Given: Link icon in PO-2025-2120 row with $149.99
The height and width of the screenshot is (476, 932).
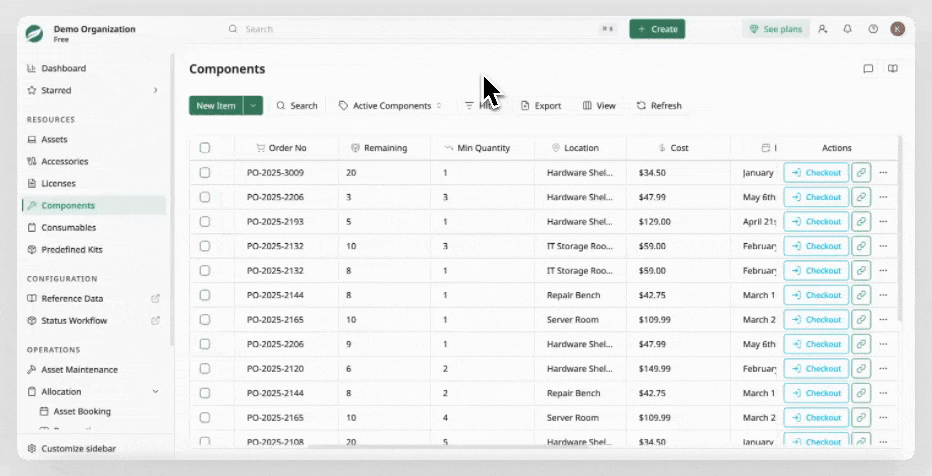Looking at the screenshot, I should click(861, 368).
